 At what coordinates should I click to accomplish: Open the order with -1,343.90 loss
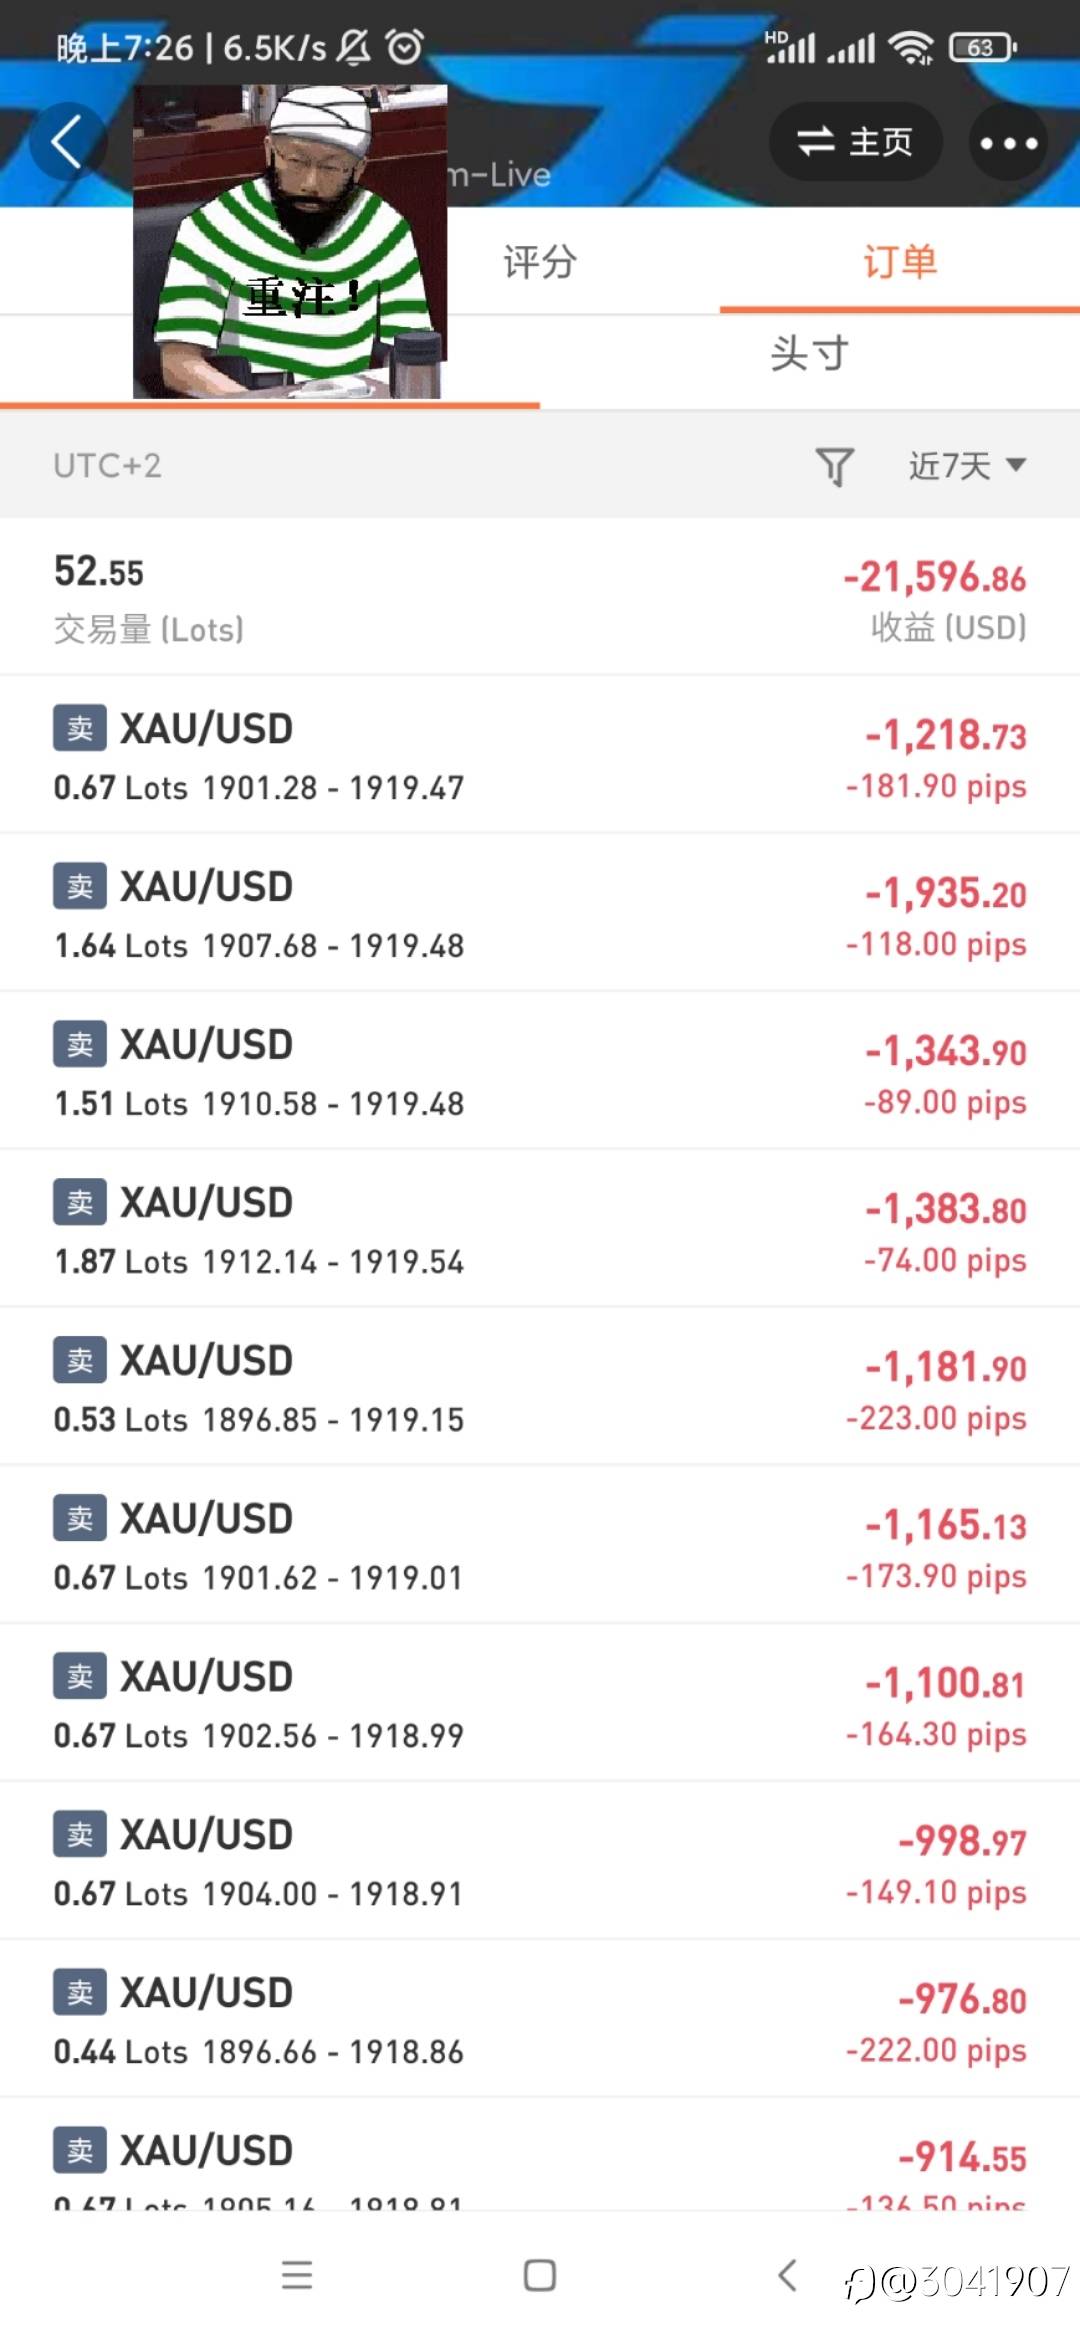[540, 1071]
